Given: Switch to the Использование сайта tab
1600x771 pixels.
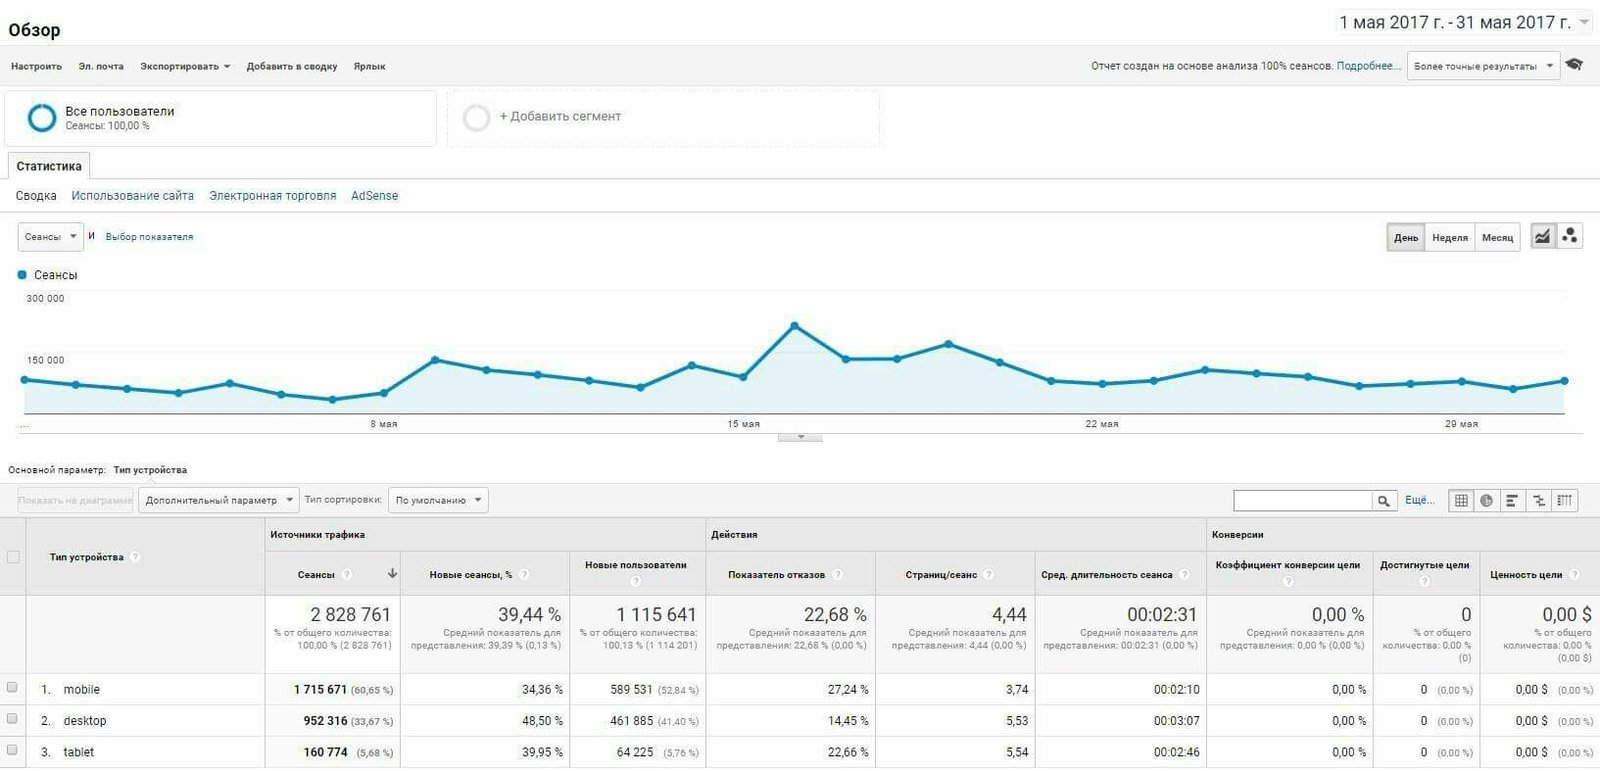Looking at the screenshot, I should point(132,196).
